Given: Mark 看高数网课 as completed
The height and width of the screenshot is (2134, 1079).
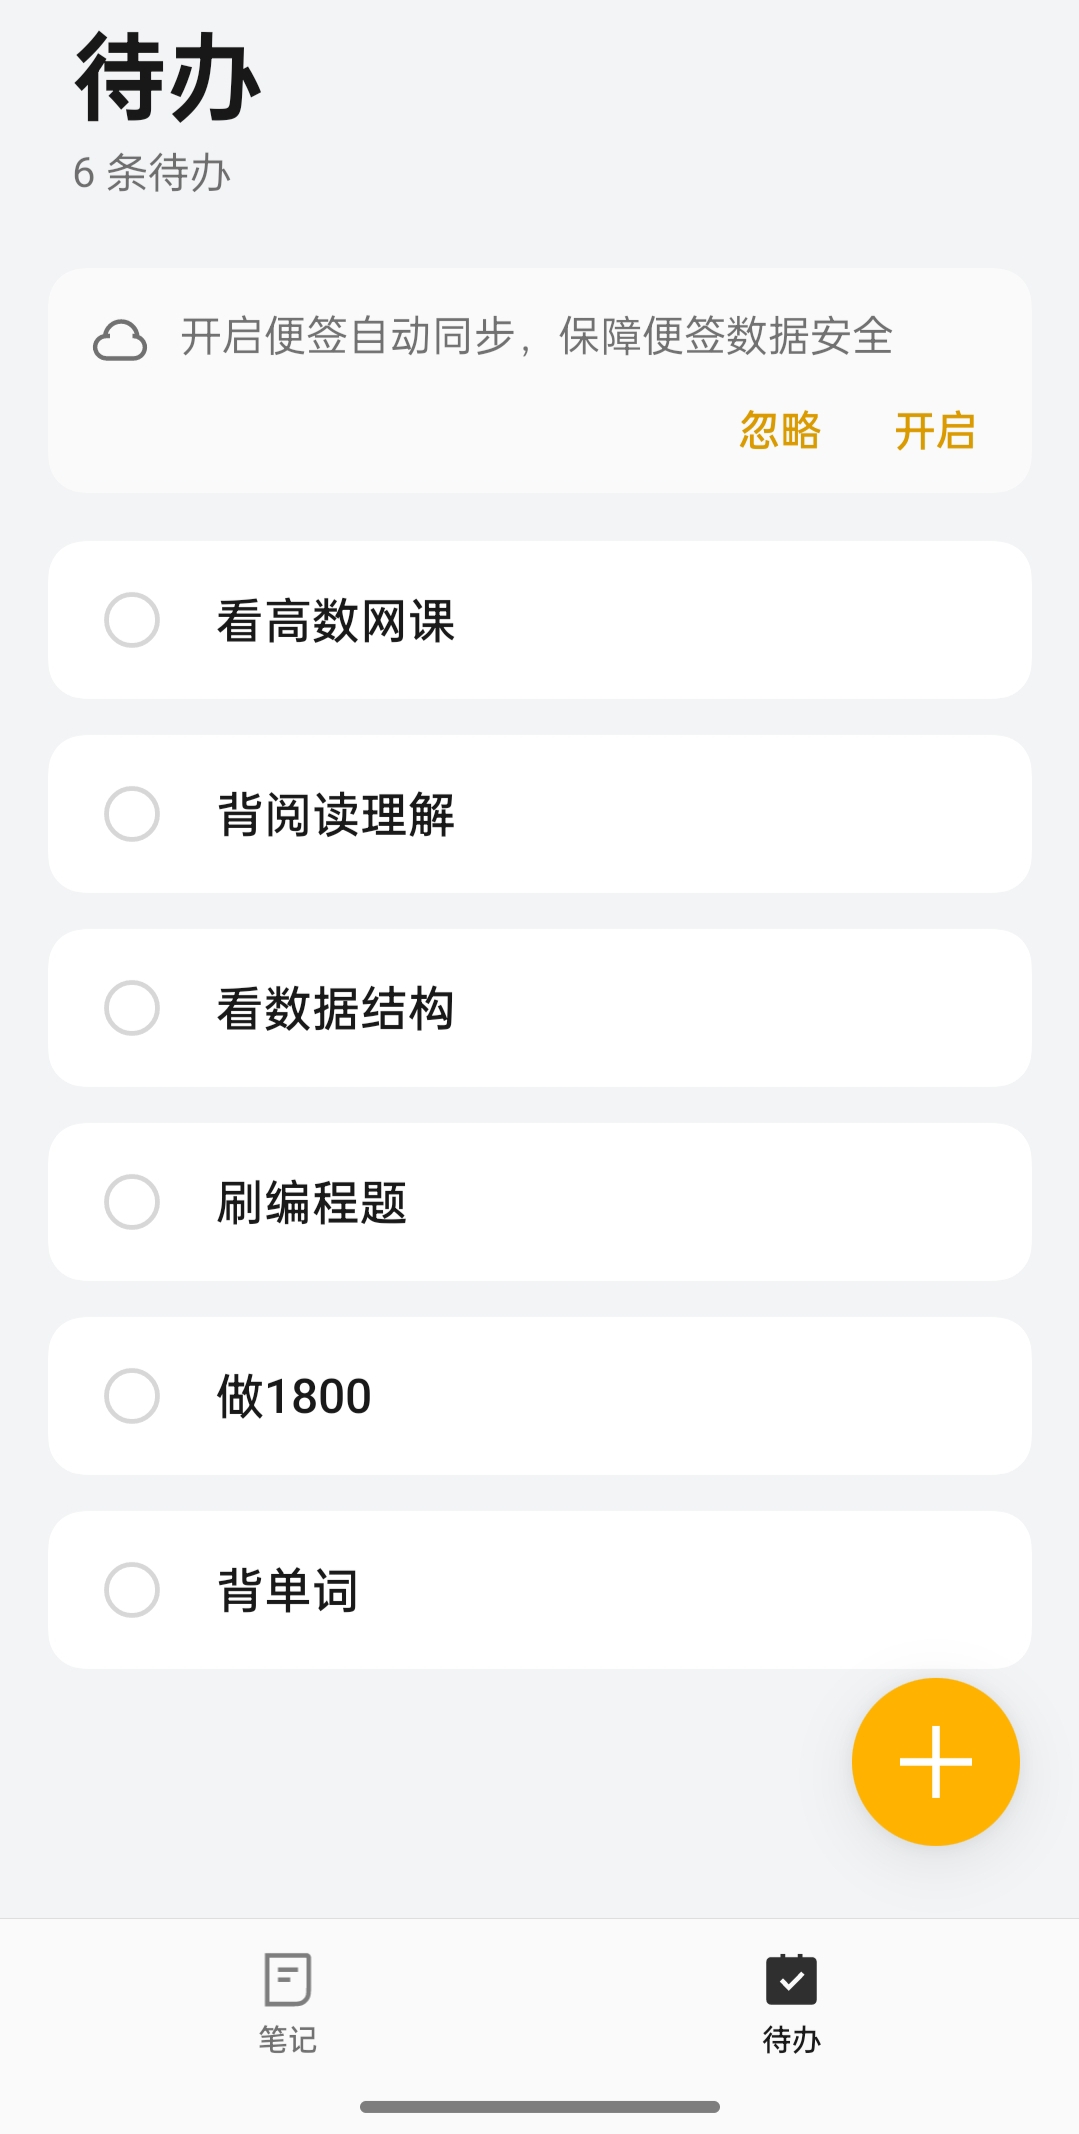Looking at the screenshot, I should point(132,620).
